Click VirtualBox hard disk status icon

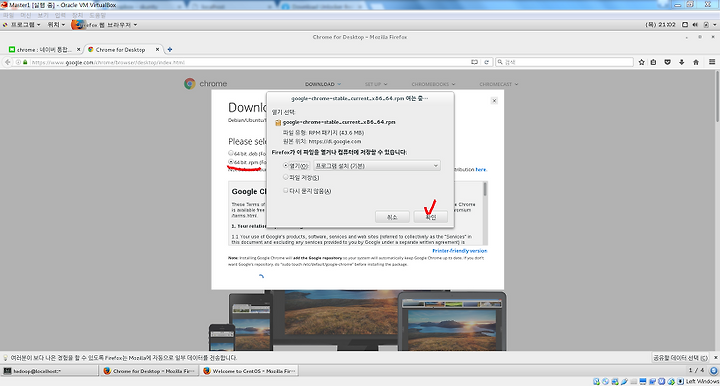[596, 381]
